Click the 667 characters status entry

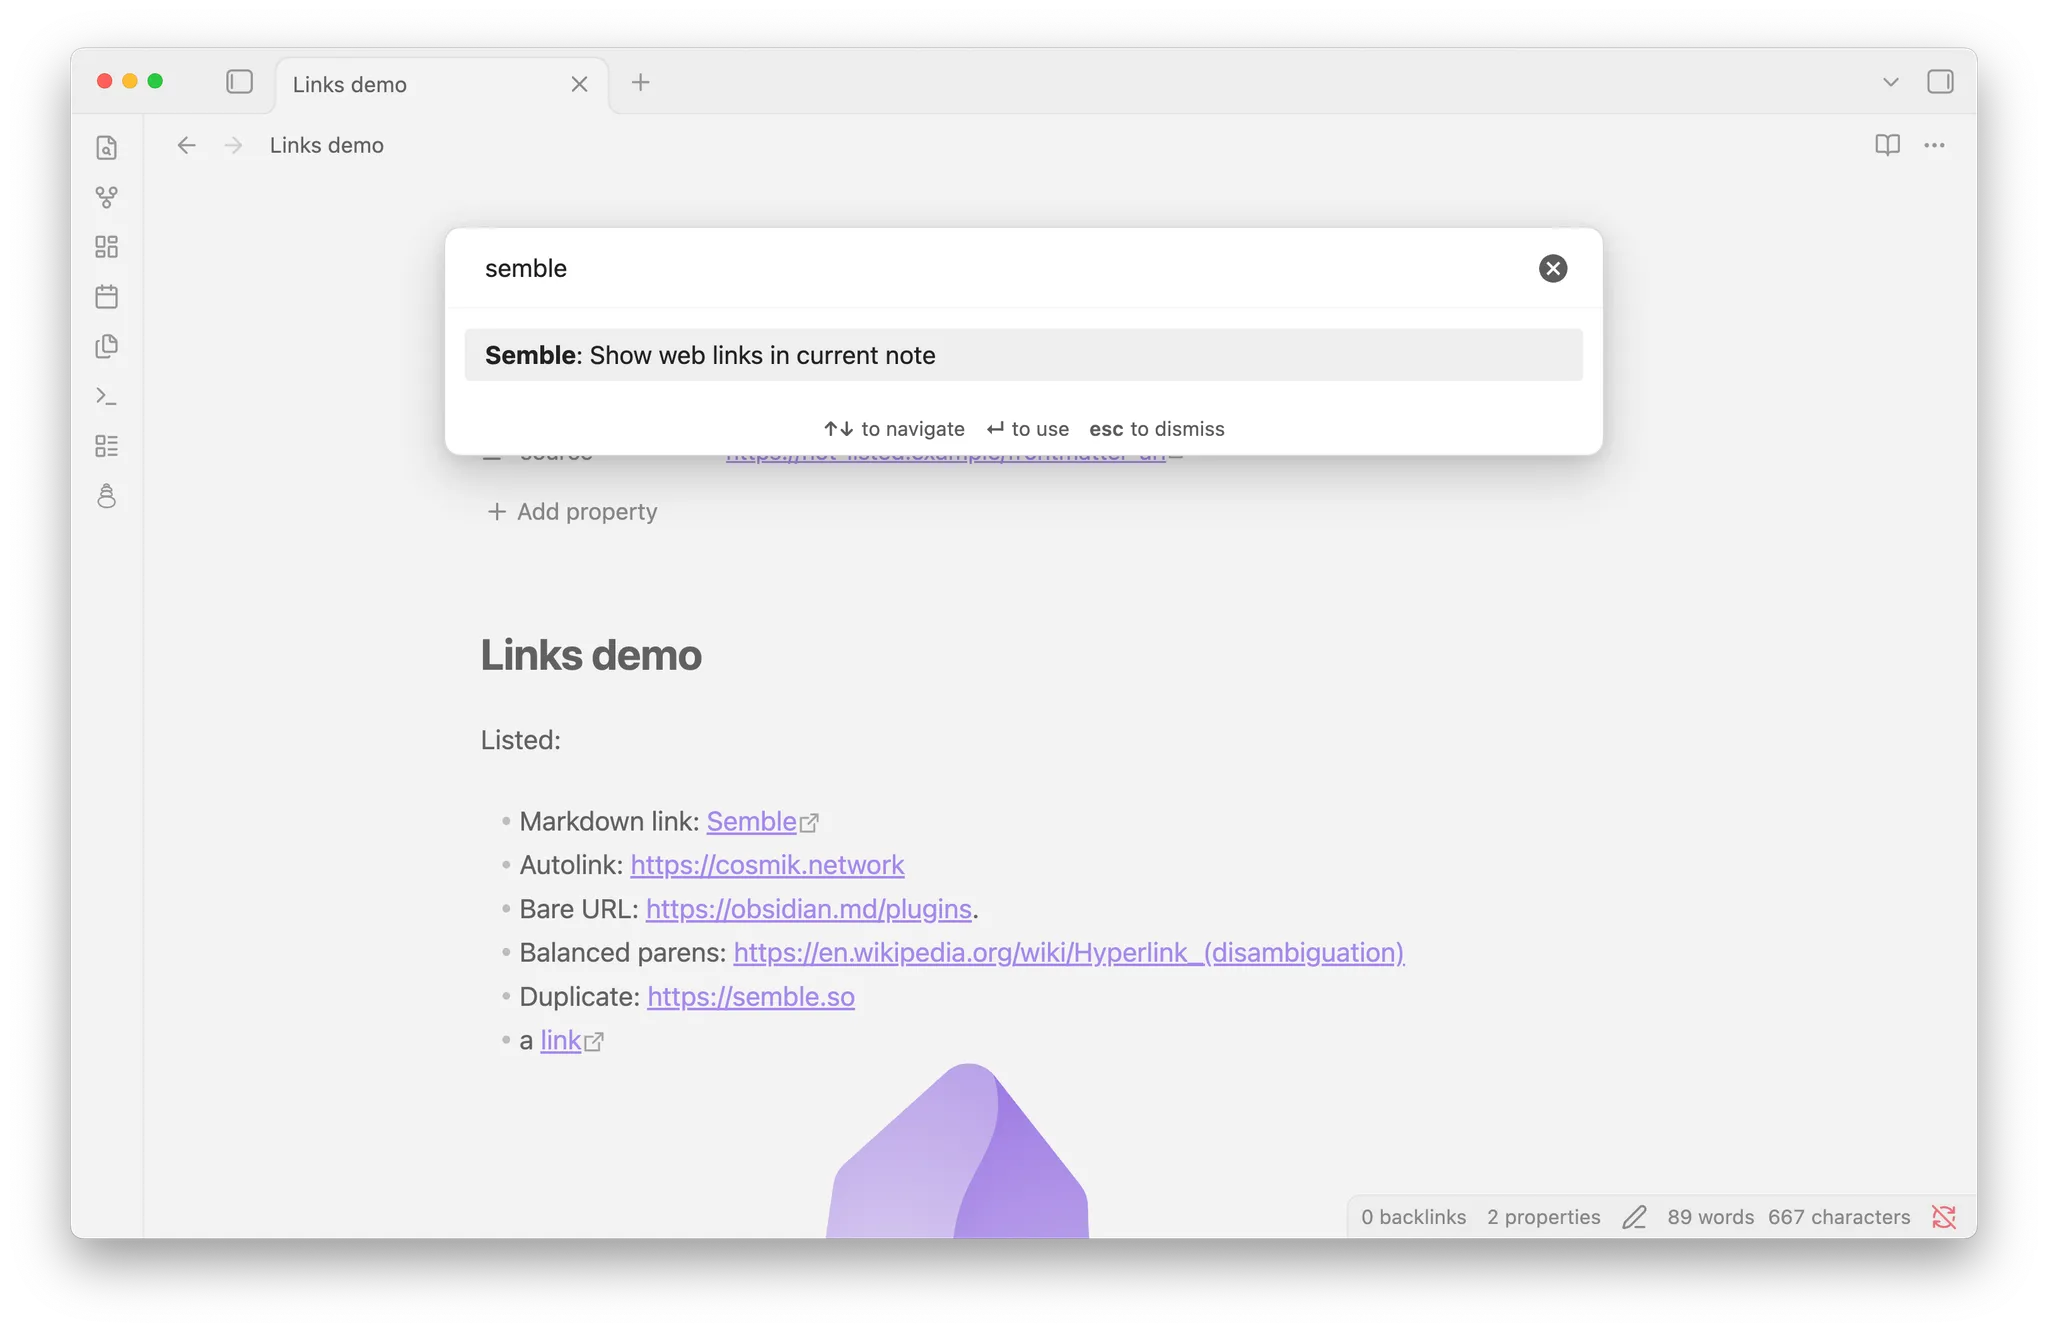(1839, 1217)
